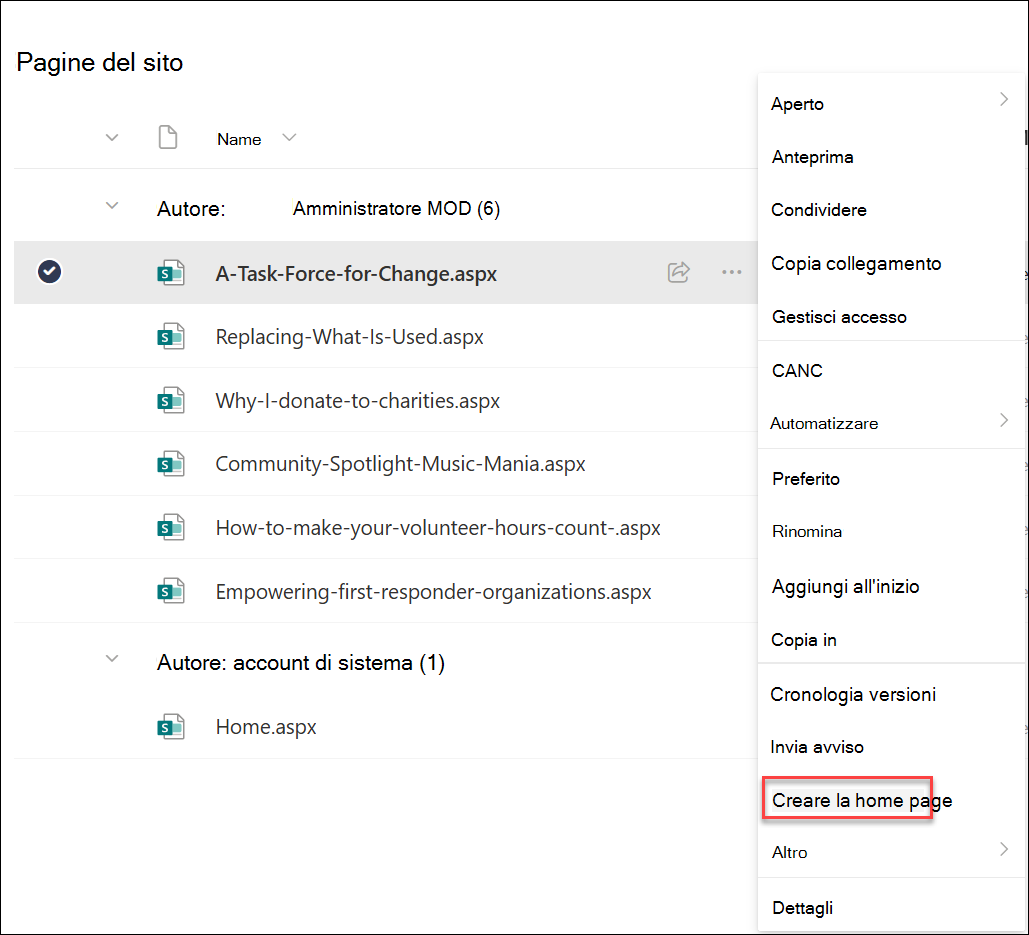Click the Pagine del sito title

100,62
